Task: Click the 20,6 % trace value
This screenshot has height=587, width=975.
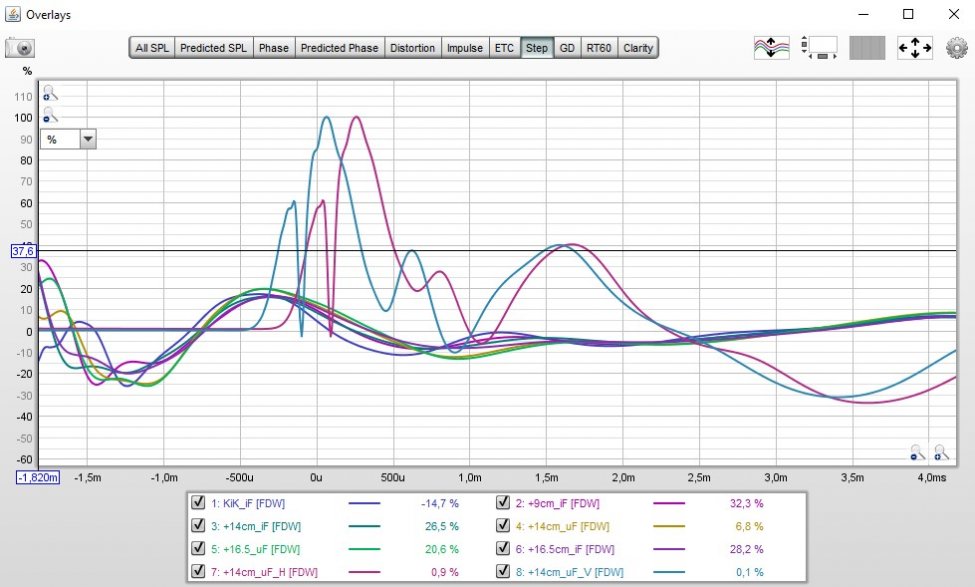Action: point(441,549)
